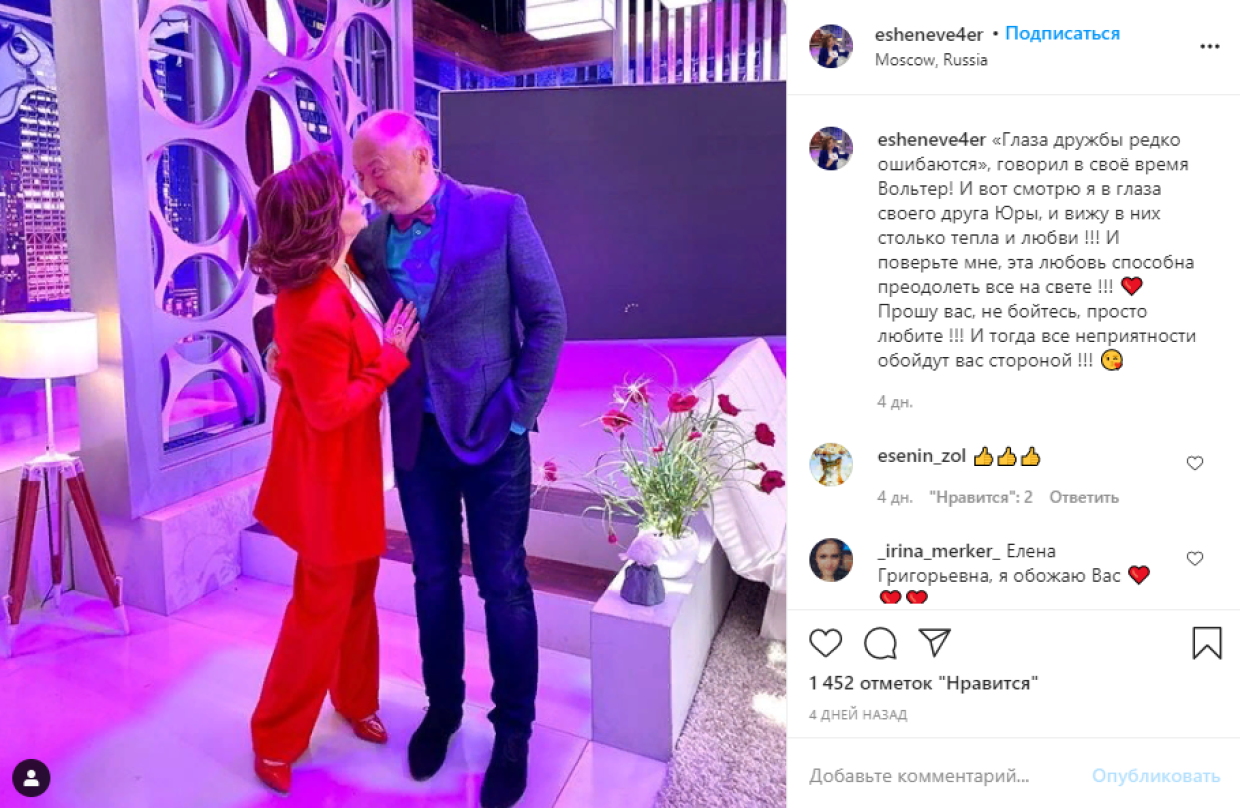
Task: Like the _irina_merker_ comment
Action: pyautogui.click(x=1194, y=558)
